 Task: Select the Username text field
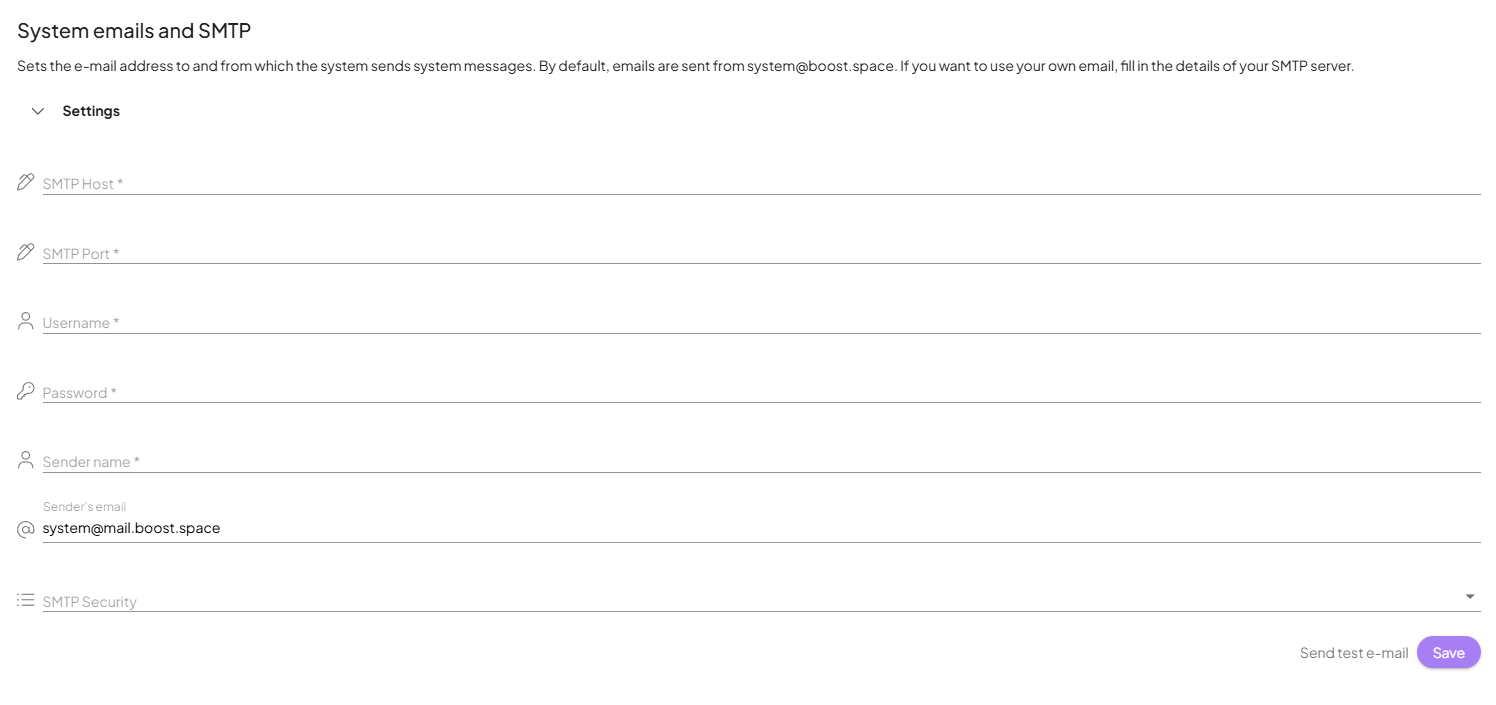760,322
